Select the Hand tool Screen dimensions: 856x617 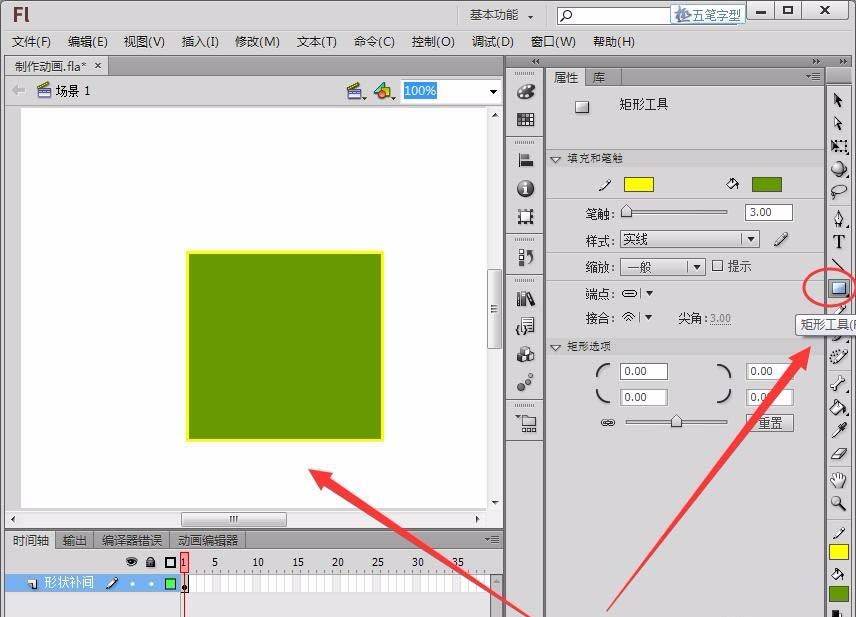(838, 480)
